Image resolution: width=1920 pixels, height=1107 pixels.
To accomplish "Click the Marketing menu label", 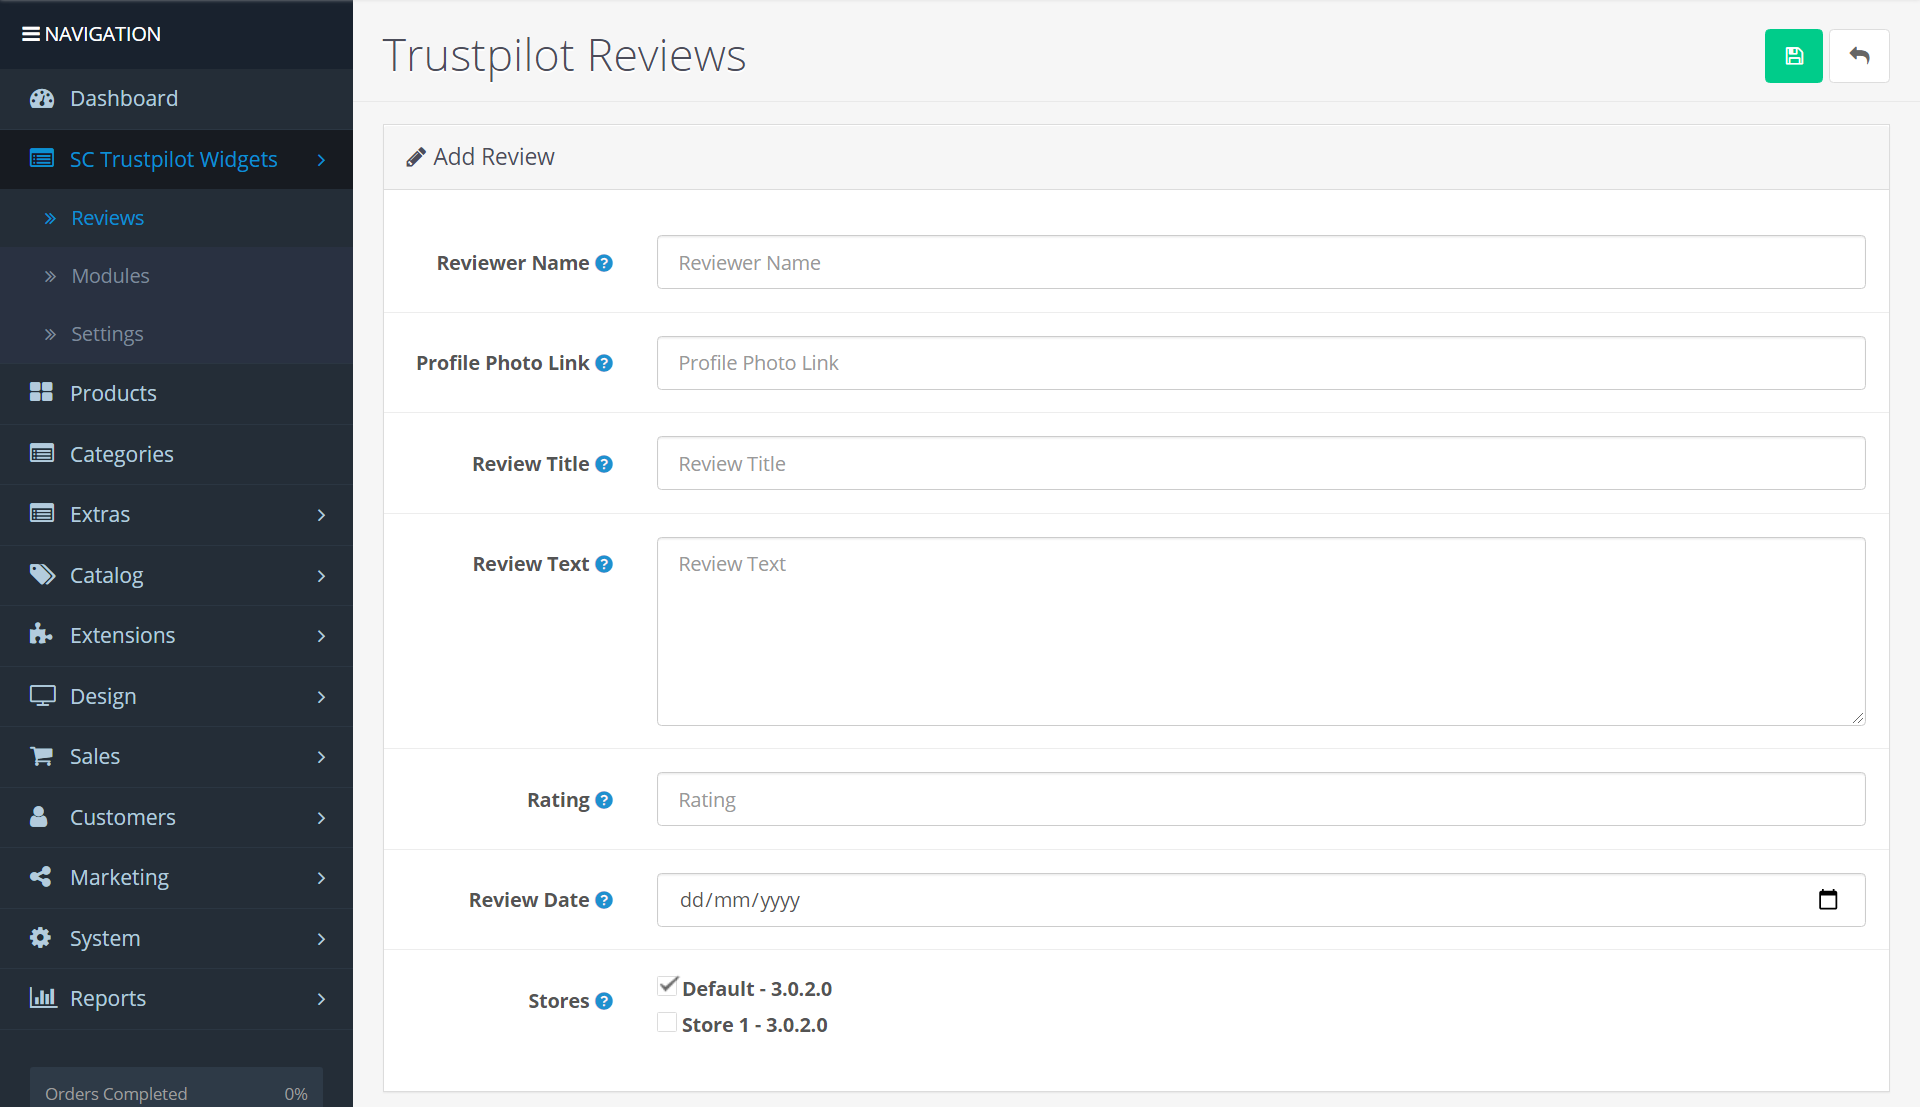I will coord(119,877).
